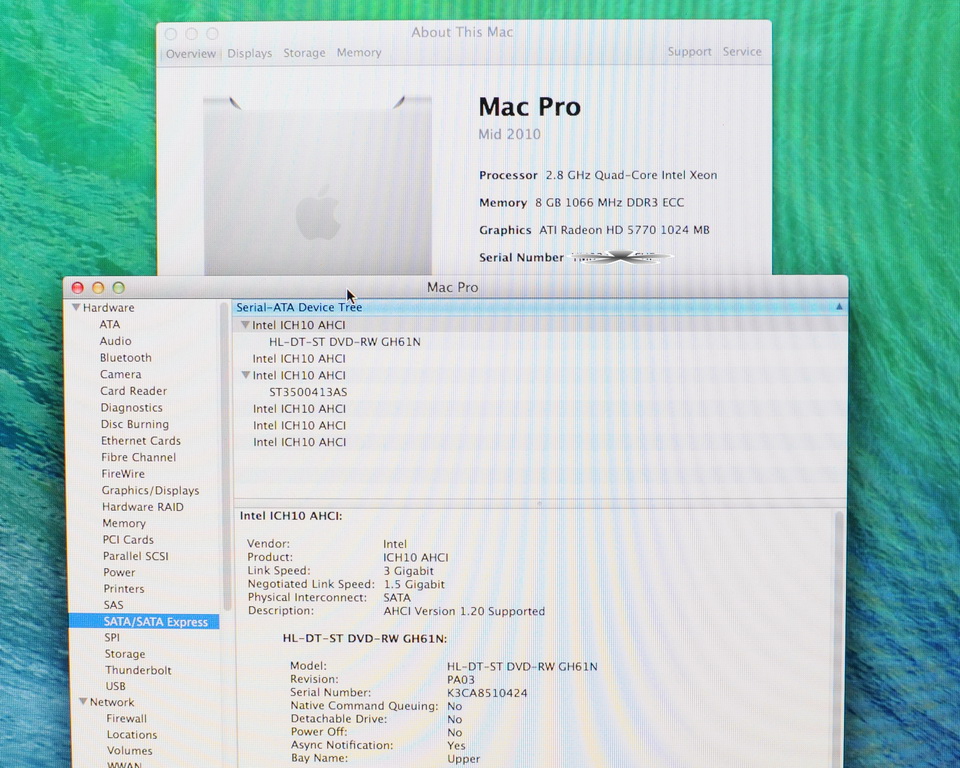Viewport: 960px width, 768px height.
Task: Click Negotiated Link Speed 1.5 Gigabit value
Action: (x=414, y=584)
